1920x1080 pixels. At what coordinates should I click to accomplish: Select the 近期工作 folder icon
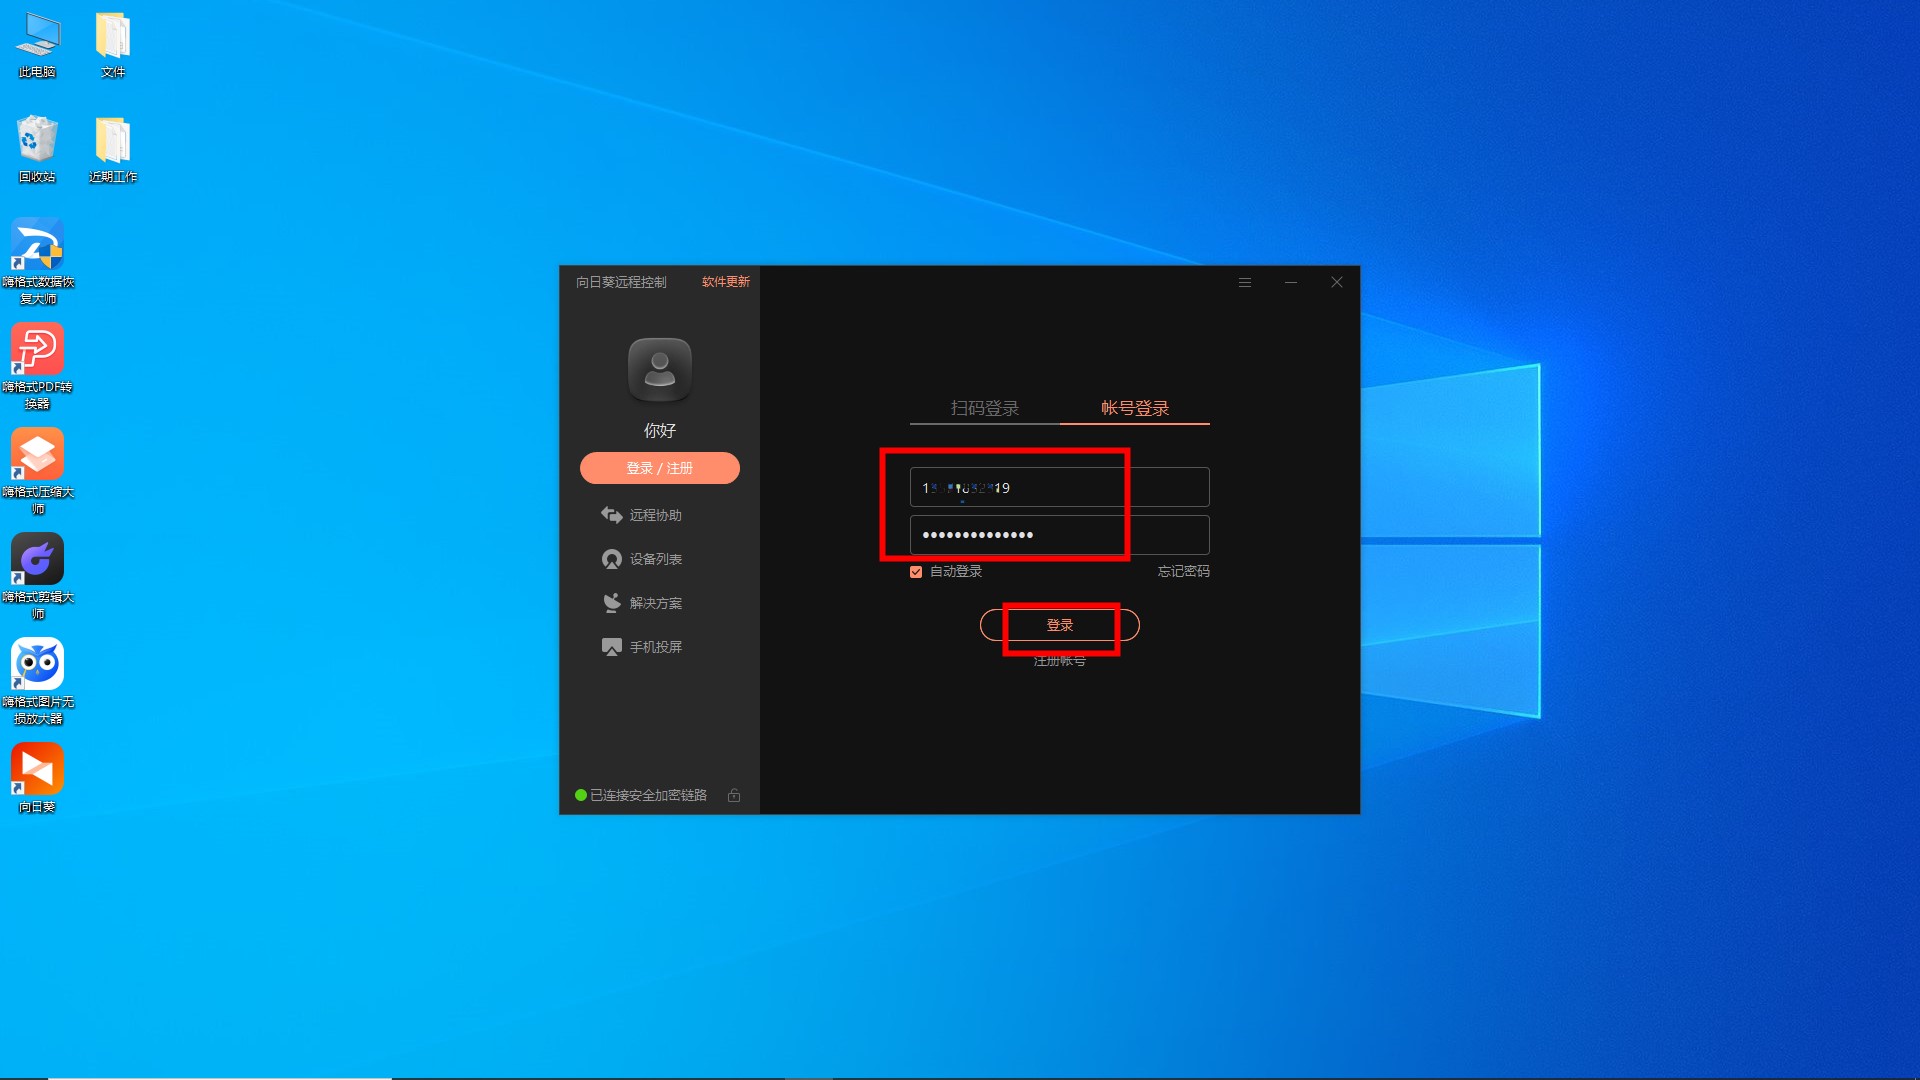(113, 150)
